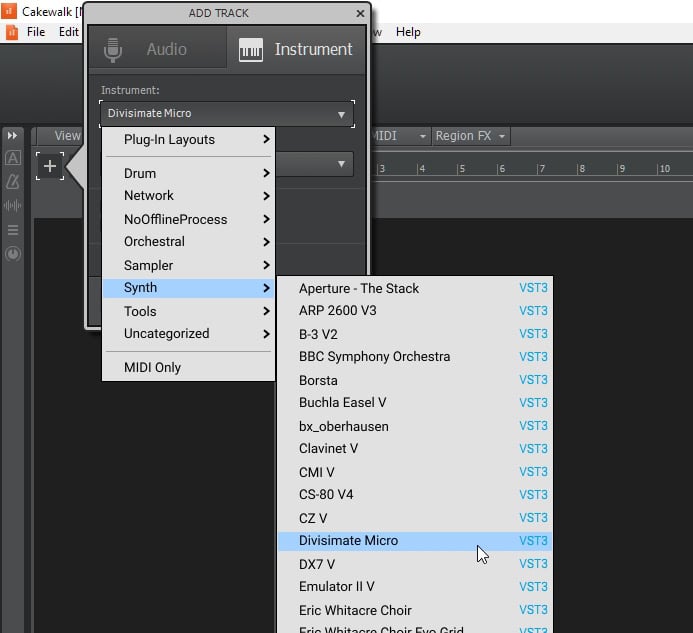Expand the Drum category submenu
This screenshot has height=633, width=693.
point(188,173)
